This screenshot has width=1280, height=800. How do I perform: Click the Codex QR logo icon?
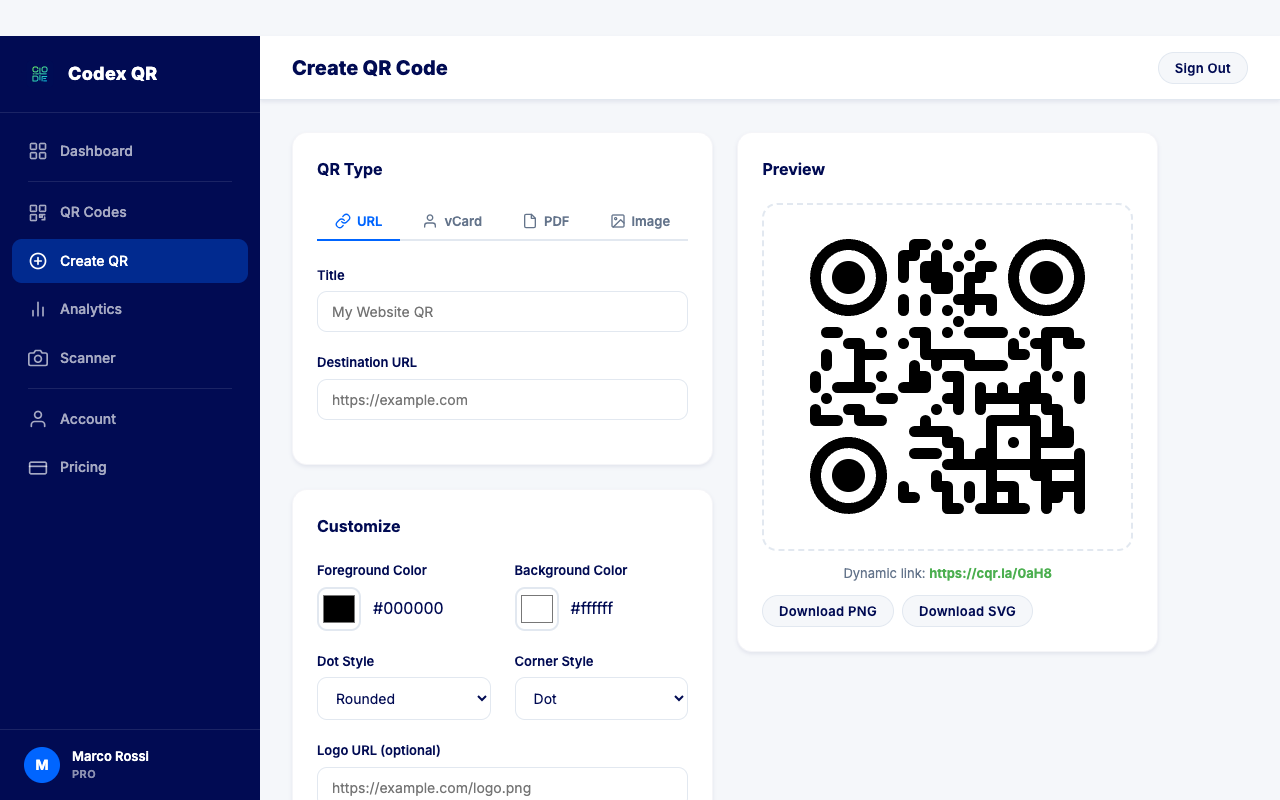point(39,73)
